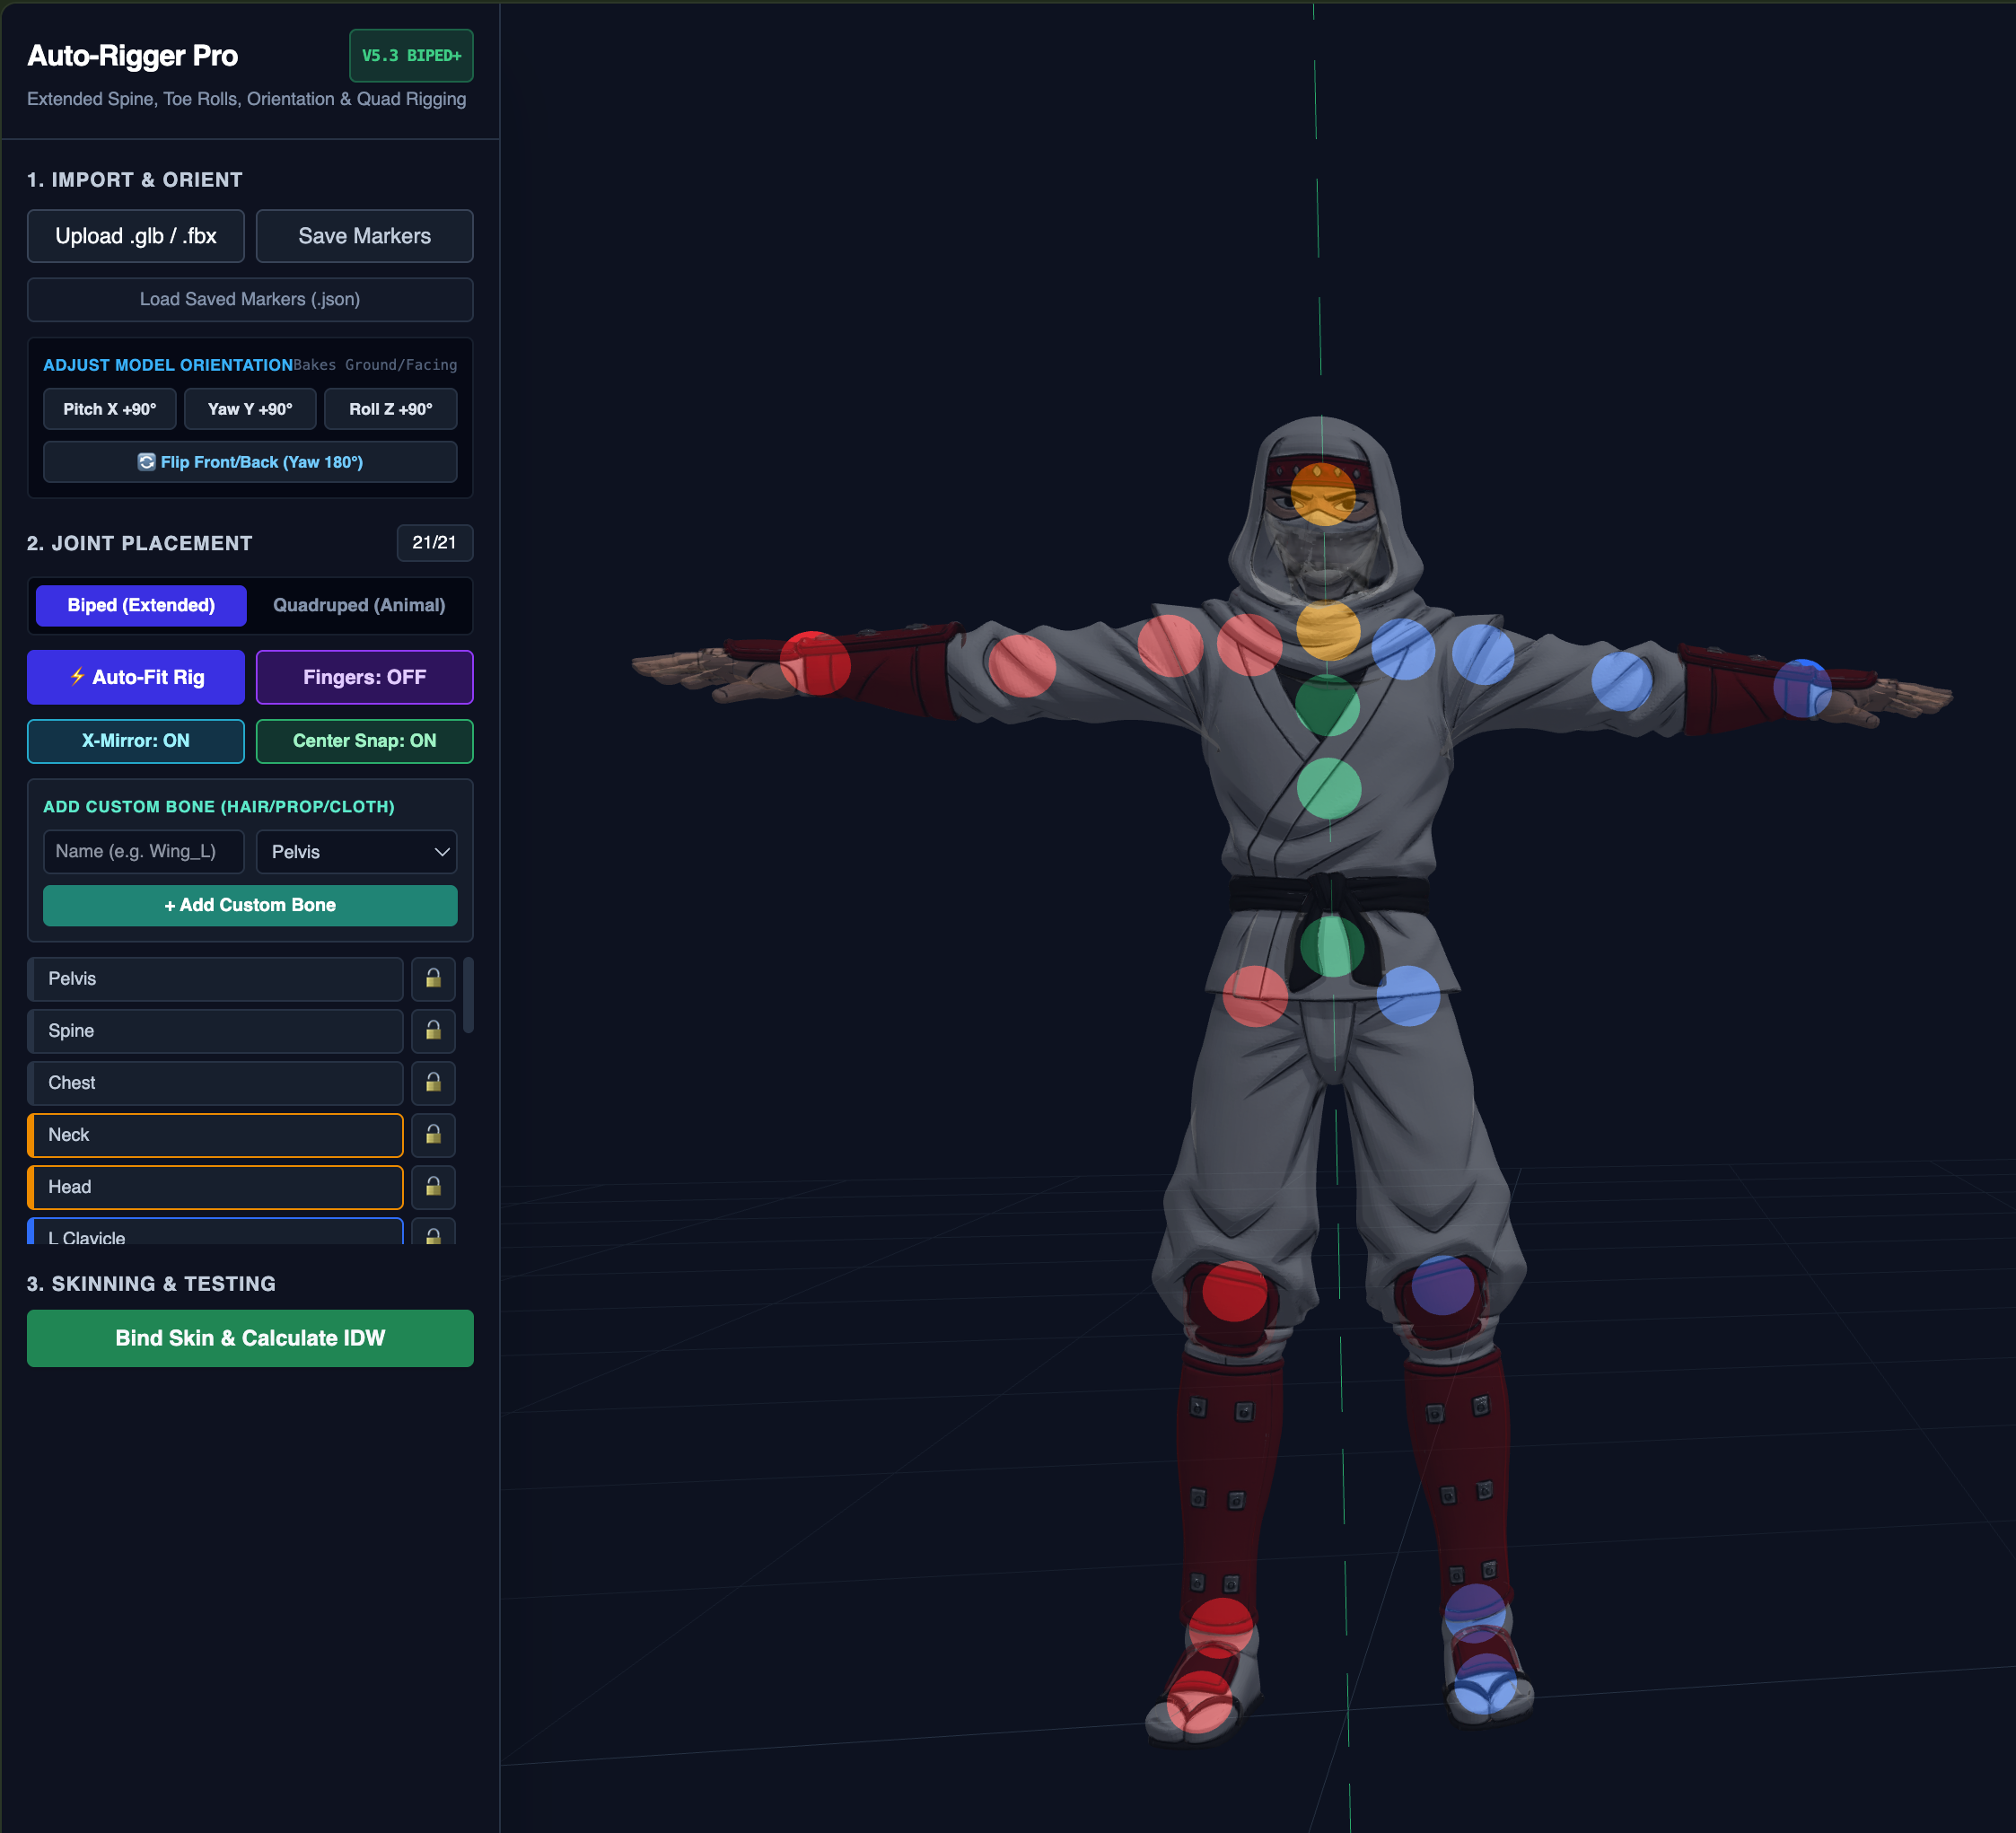Click Upload .glb / .fbx button
Image resolution: width=2016 pixels, height=1833 pixels.
click(x=135, y=236)
